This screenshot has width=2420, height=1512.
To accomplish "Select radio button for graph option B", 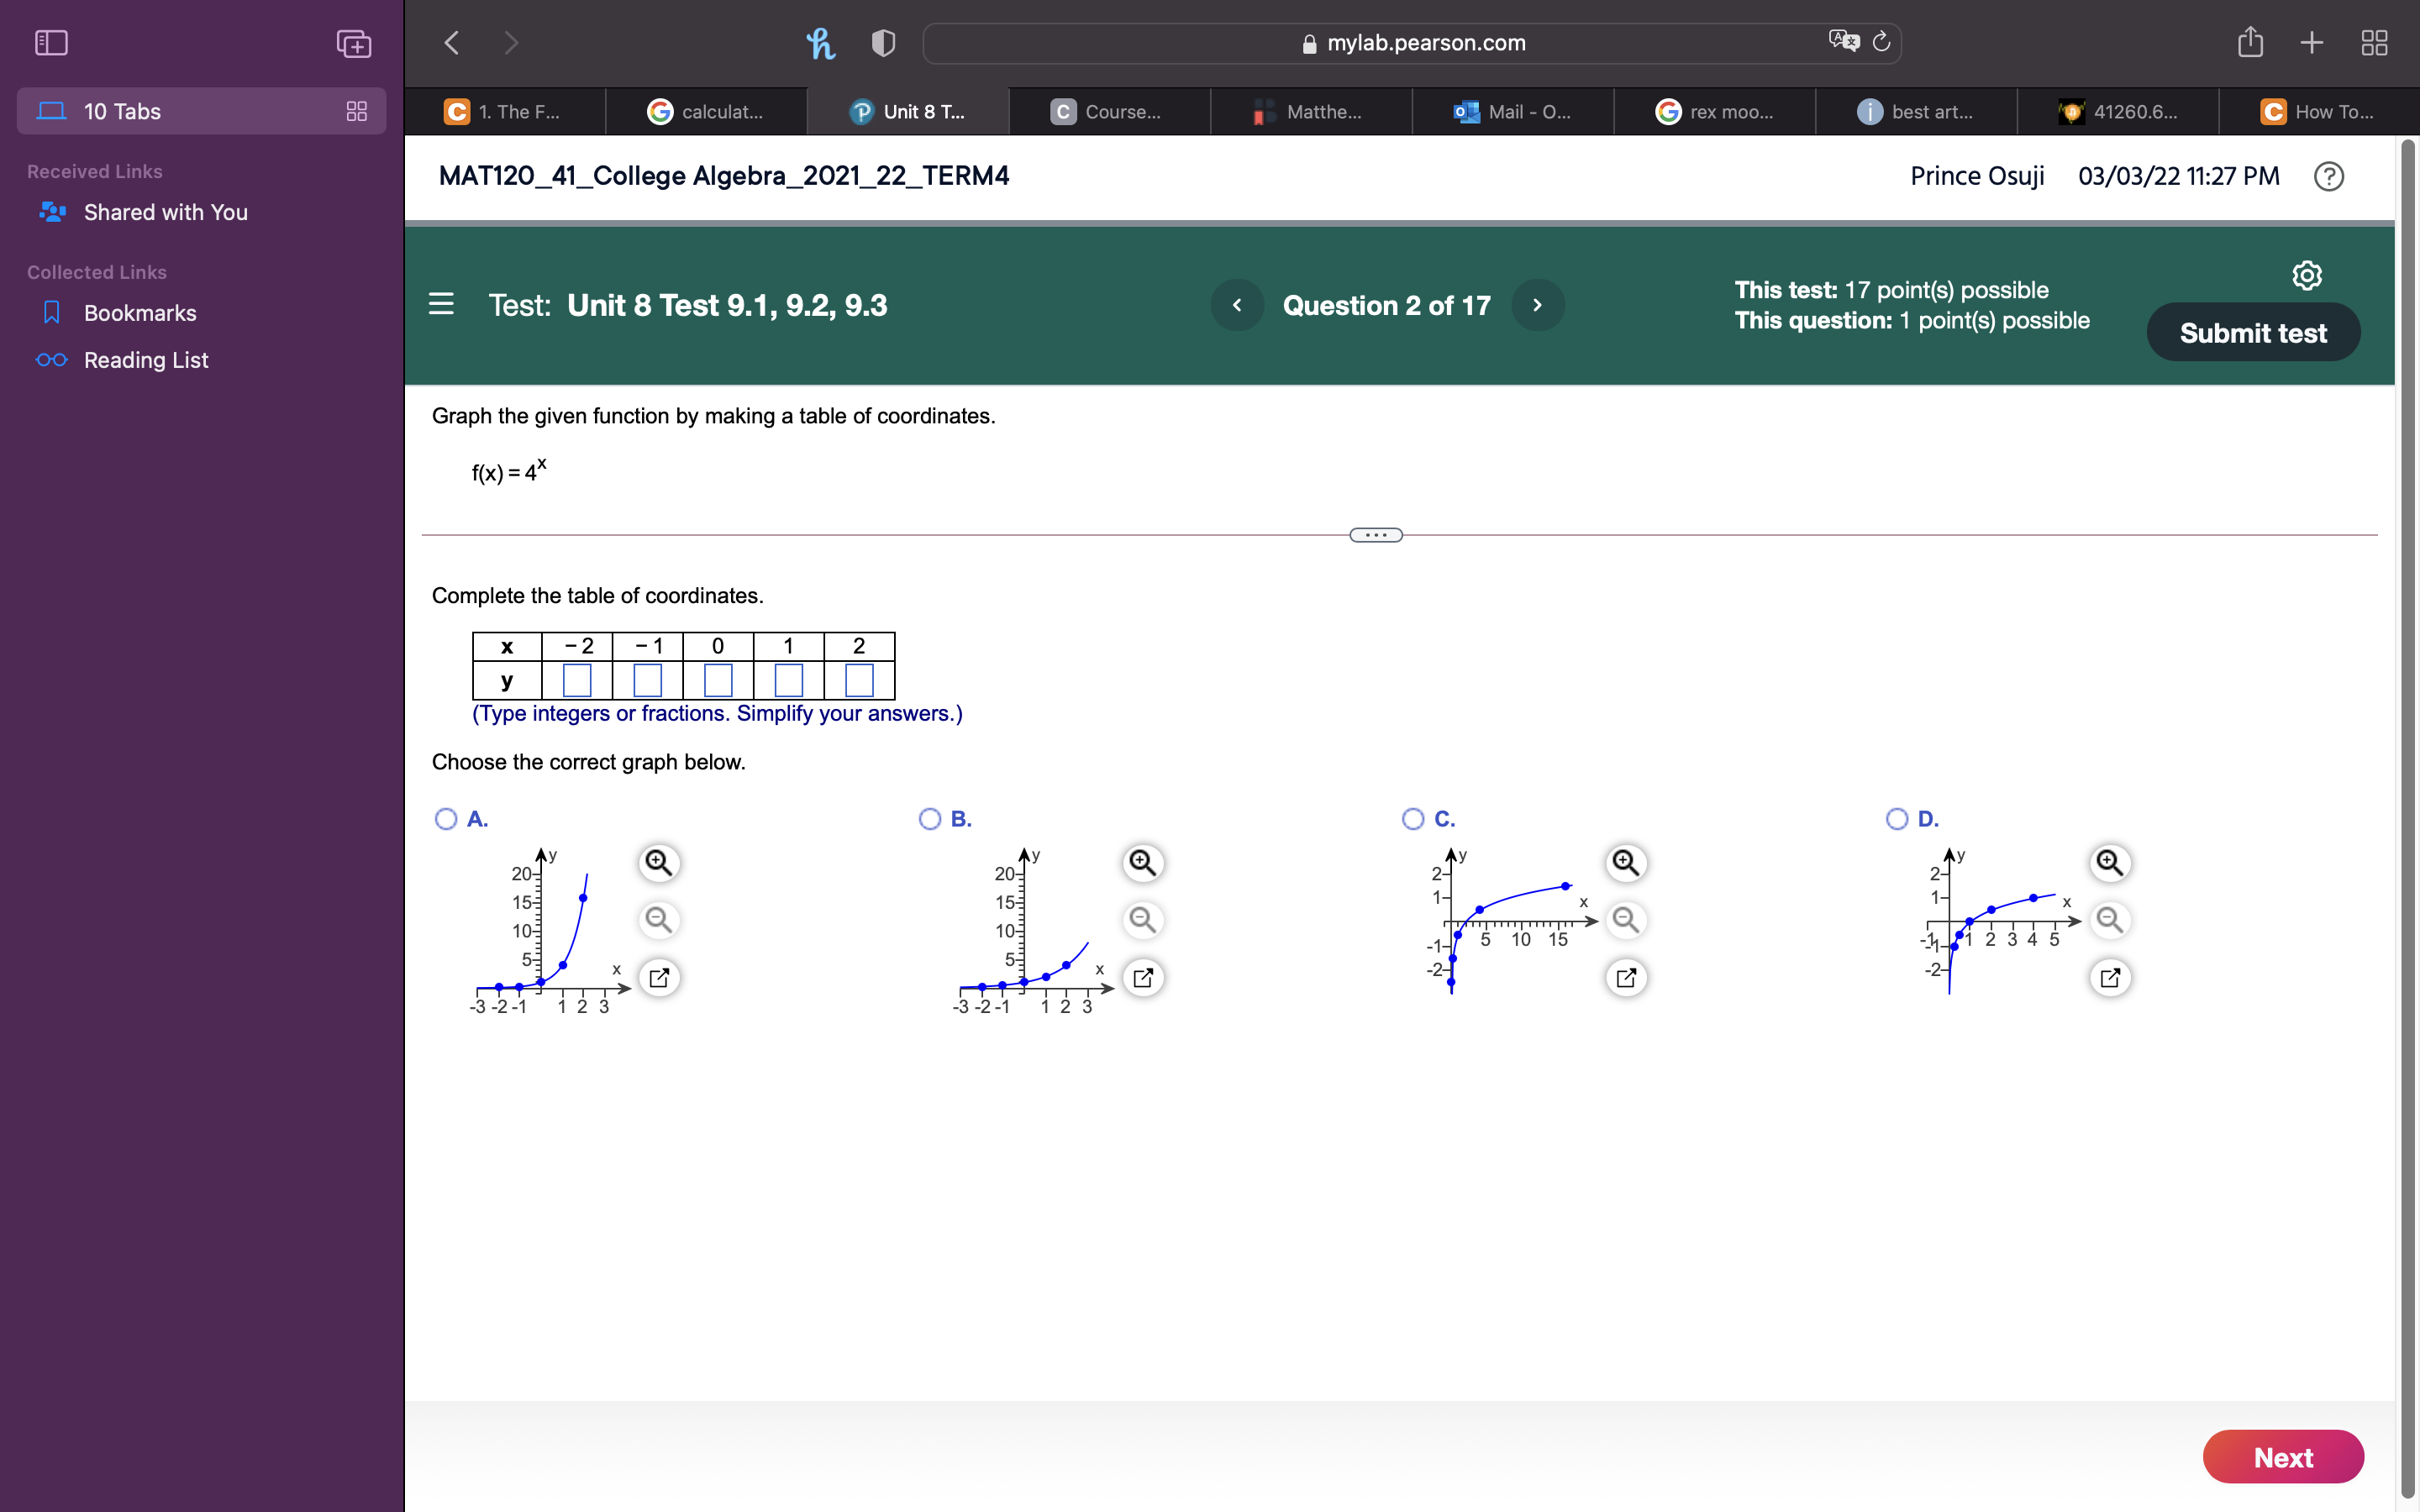I will coord(929,817).
